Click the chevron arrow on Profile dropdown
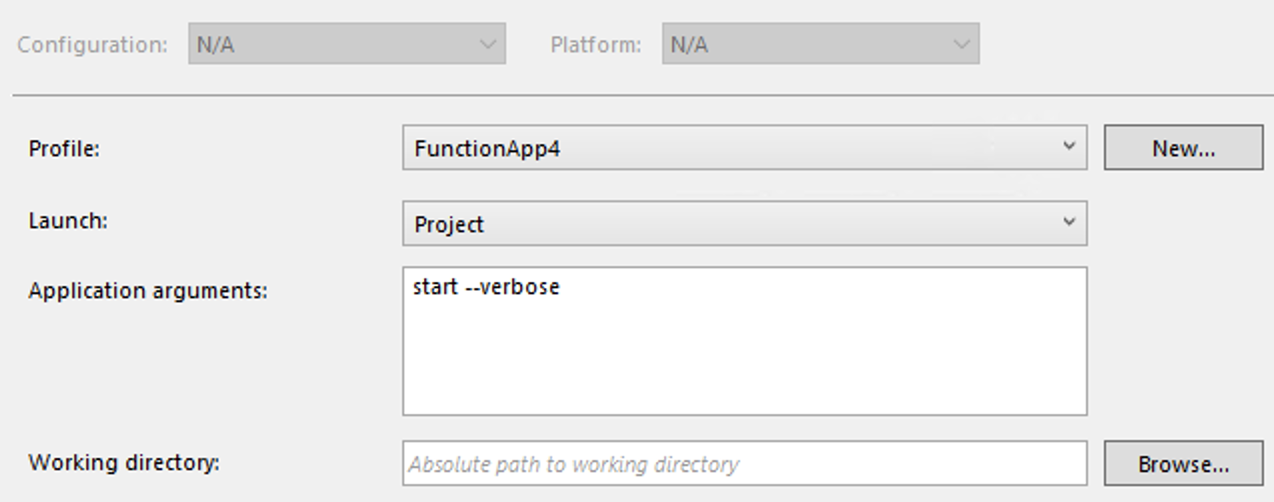This screenshot has width=1274, height=502. (x=1068, y=147)
